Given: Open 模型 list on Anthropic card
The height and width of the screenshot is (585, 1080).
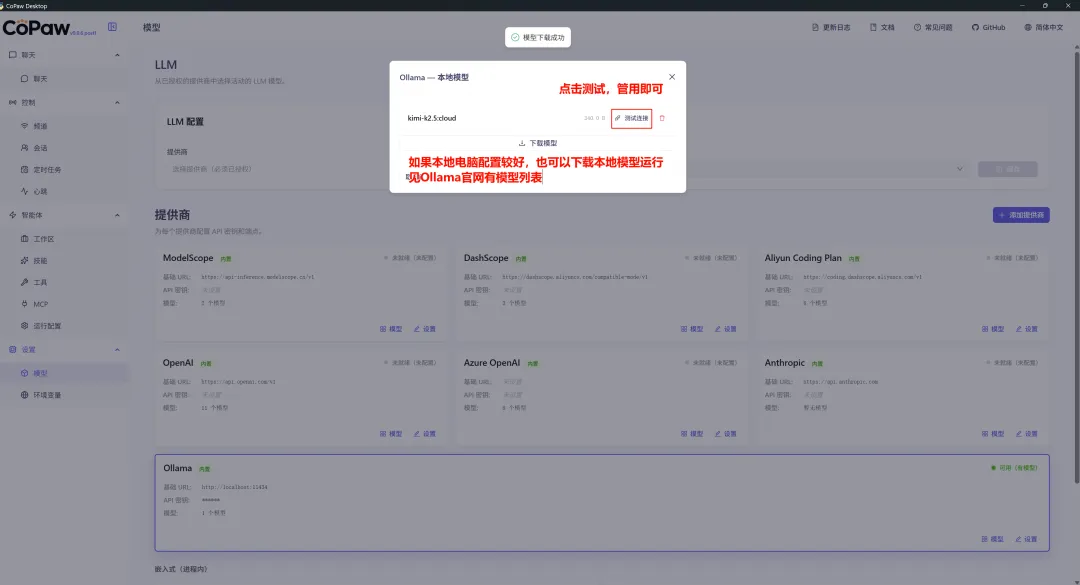Looking at the screenshot, I should click(x=993, y=434).
